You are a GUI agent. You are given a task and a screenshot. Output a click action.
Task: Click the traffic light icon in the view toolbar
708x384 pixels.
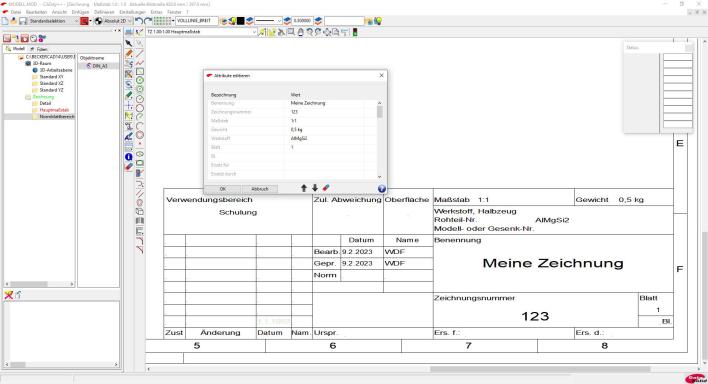tap(355, 32)
